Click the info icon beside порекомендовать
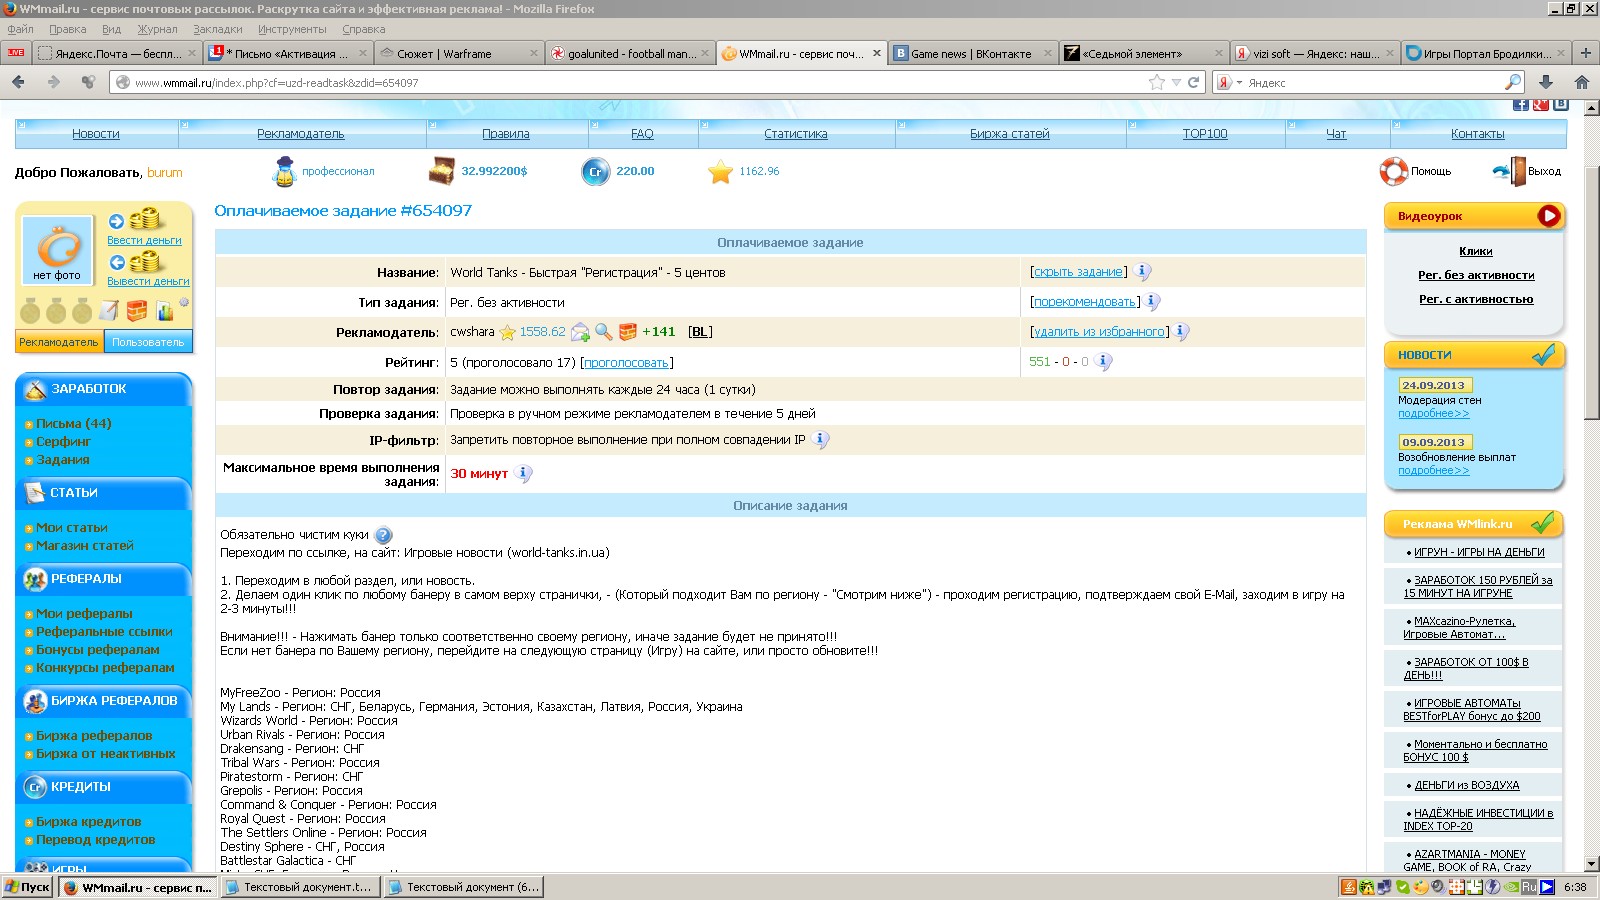The width and height of the screenshot is (1600, 900). click(x=1152, y=302)
